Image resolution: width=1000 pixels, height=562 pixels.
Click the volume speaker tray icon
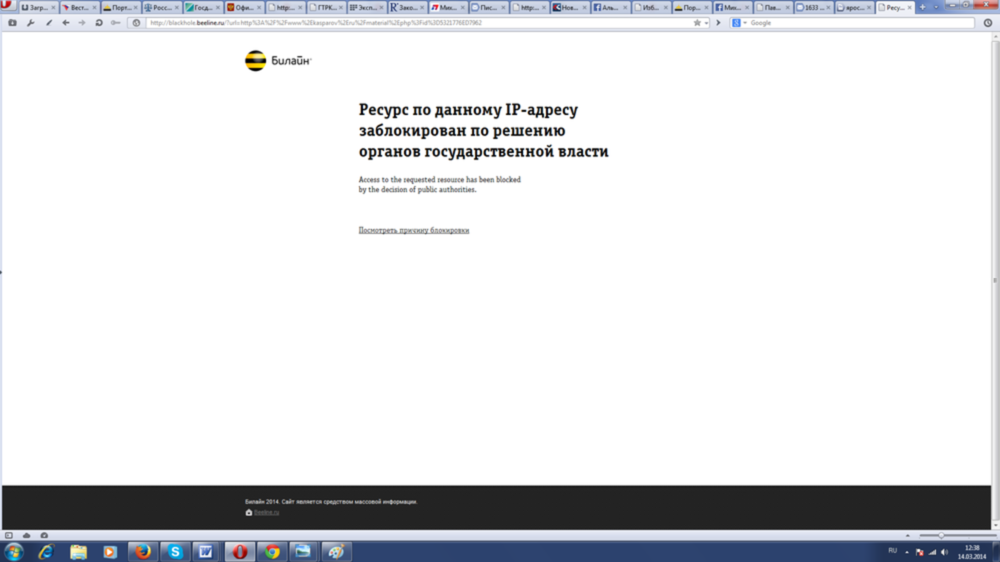pyautogui.click(x=945, y=552)
